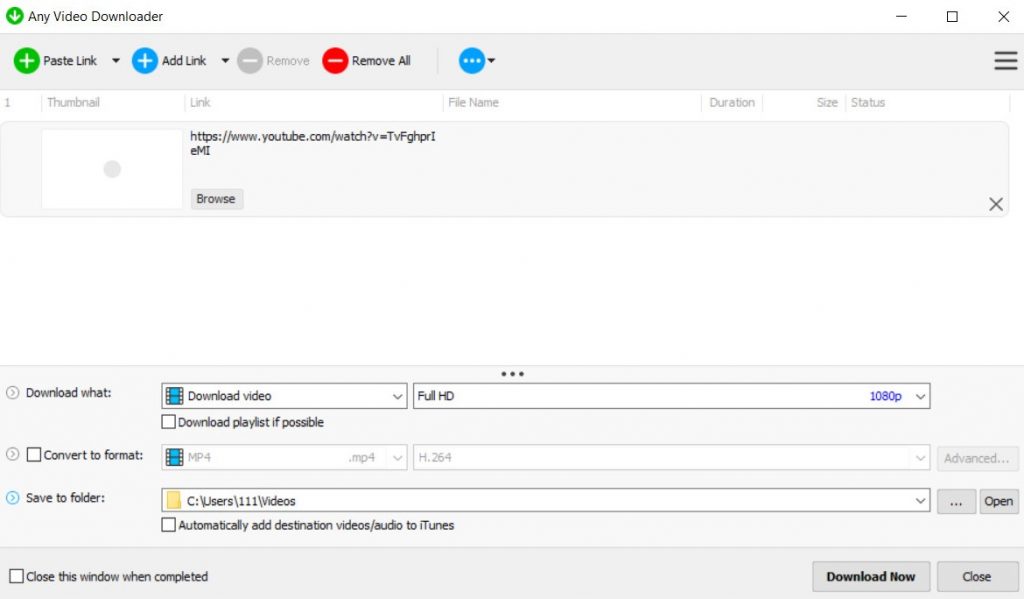The image size is (1024, 599).
Task: Open the save folder path dropdown
Action: point(920,501)
